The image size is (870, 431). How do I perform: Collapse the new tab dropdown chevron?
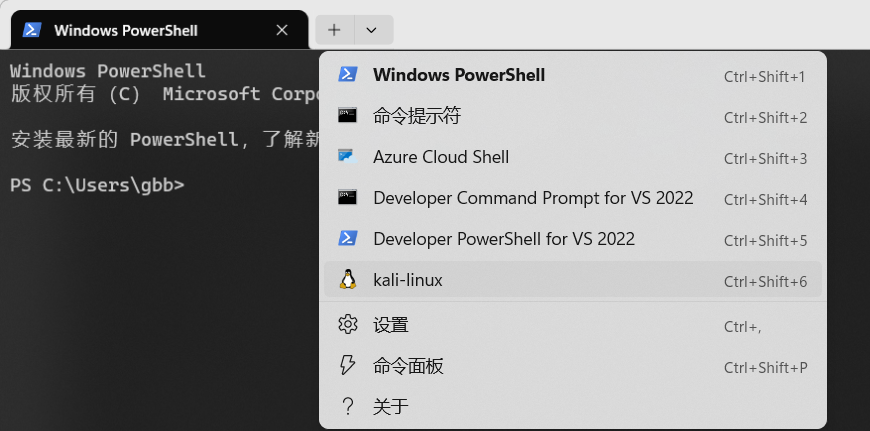tap(371, 30)
